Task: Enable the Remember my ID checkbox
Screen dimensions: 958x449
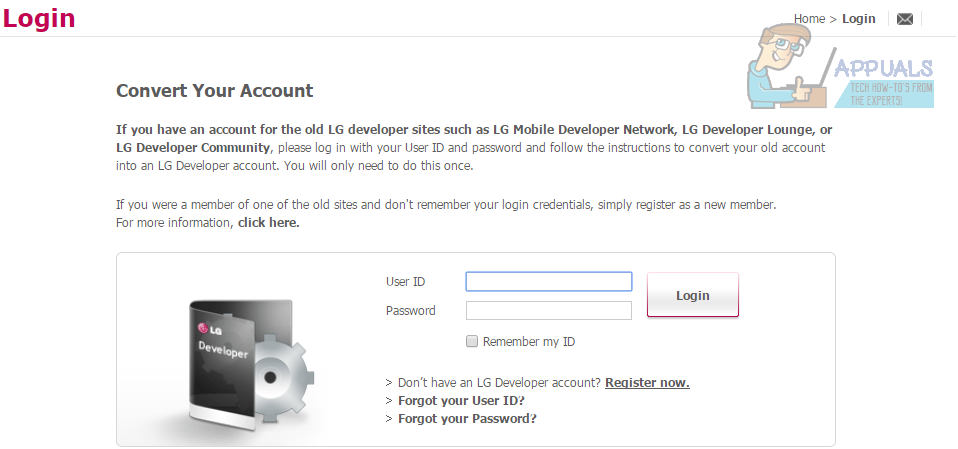Action: [x=472, y=342]
